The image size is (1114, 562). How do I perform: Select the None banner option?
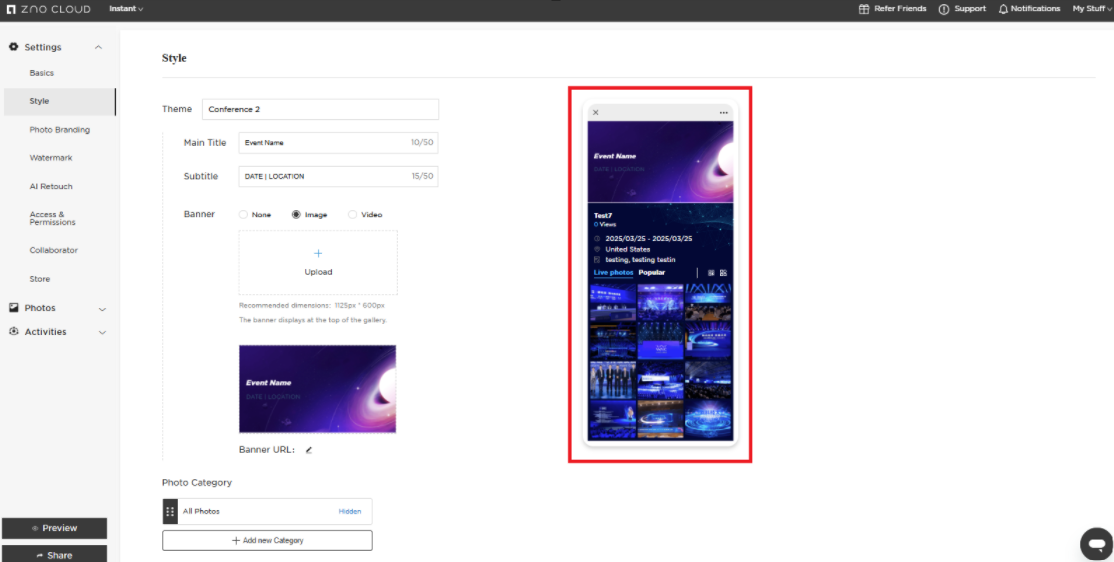[244, 215]
